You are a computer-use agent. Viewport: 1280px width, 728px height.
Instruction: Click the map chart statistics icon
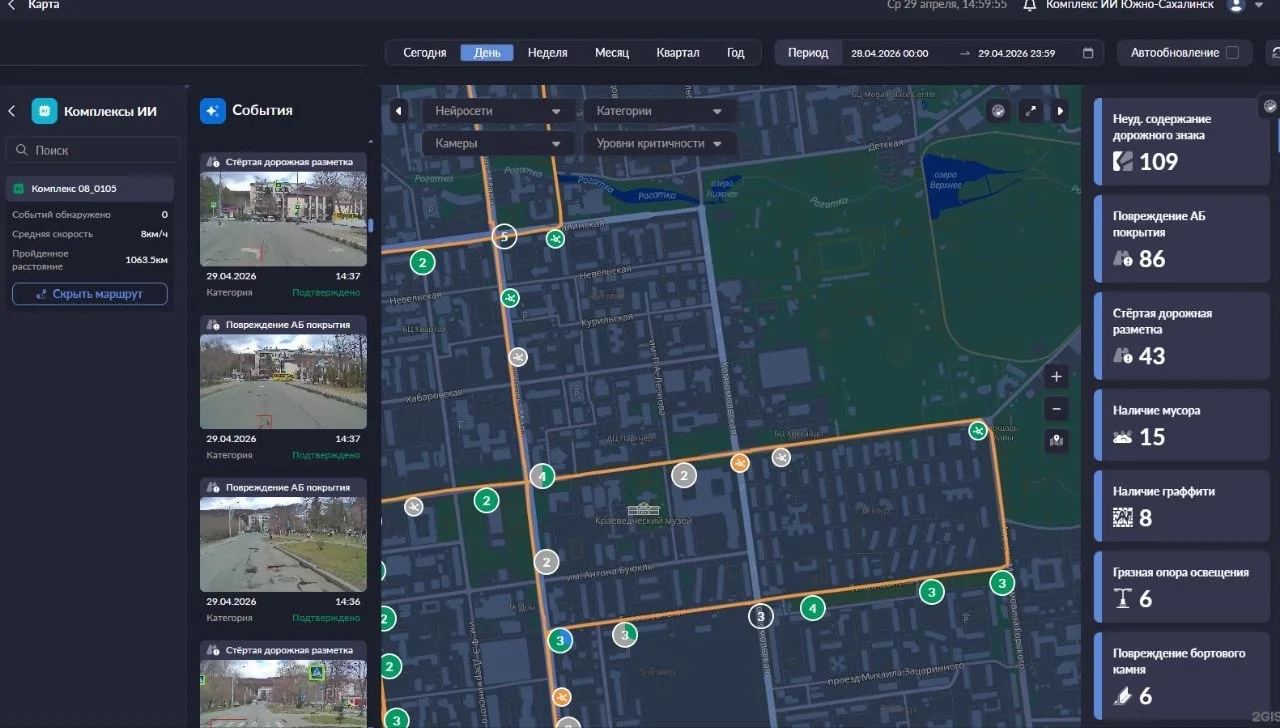[x=997, y=111]
